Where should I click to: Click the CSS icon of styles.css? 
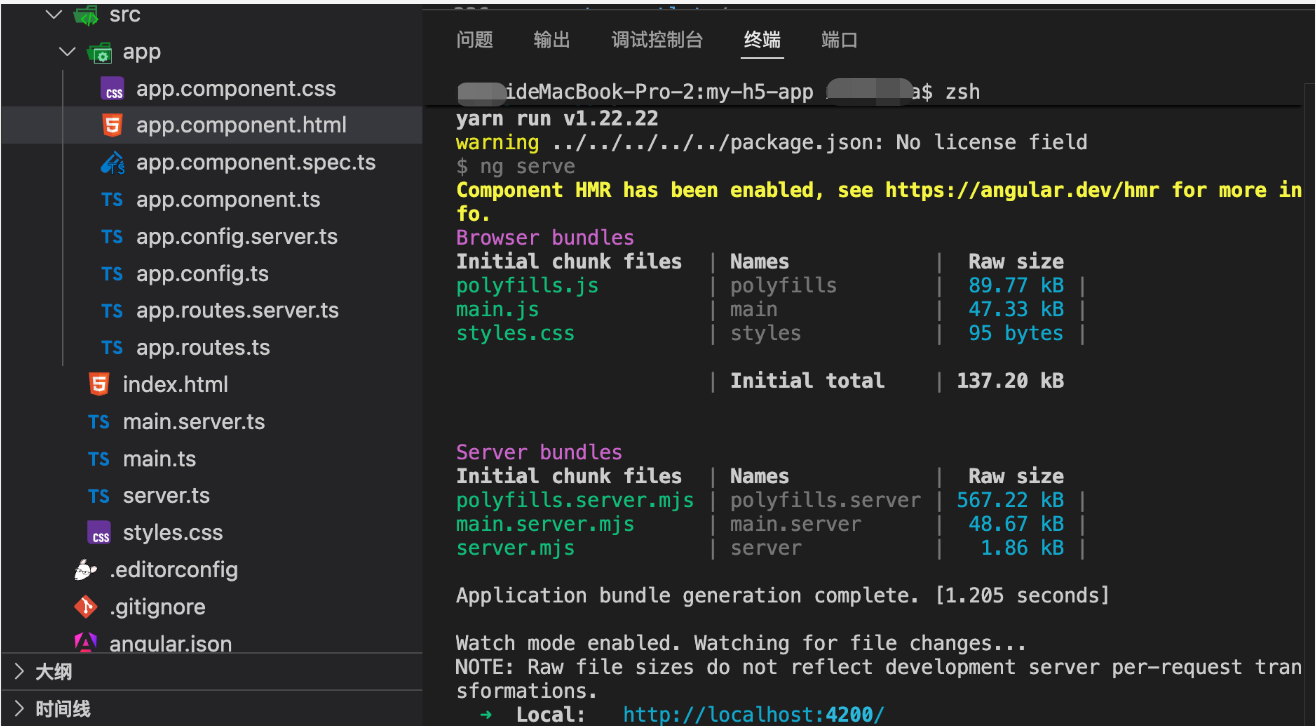click(x=99, y=533)
